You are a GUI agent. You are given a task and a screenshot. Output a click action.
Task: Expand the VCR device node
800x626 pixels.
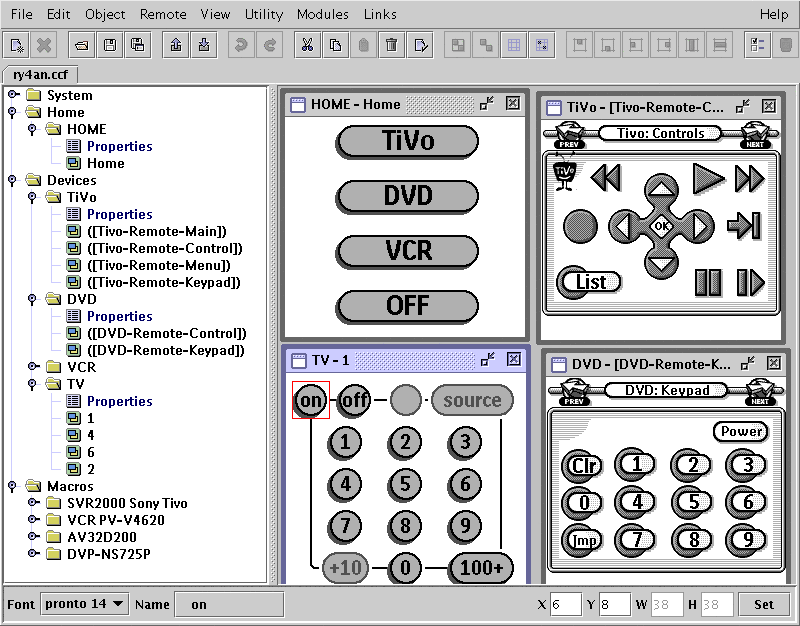tap(33, 366)
